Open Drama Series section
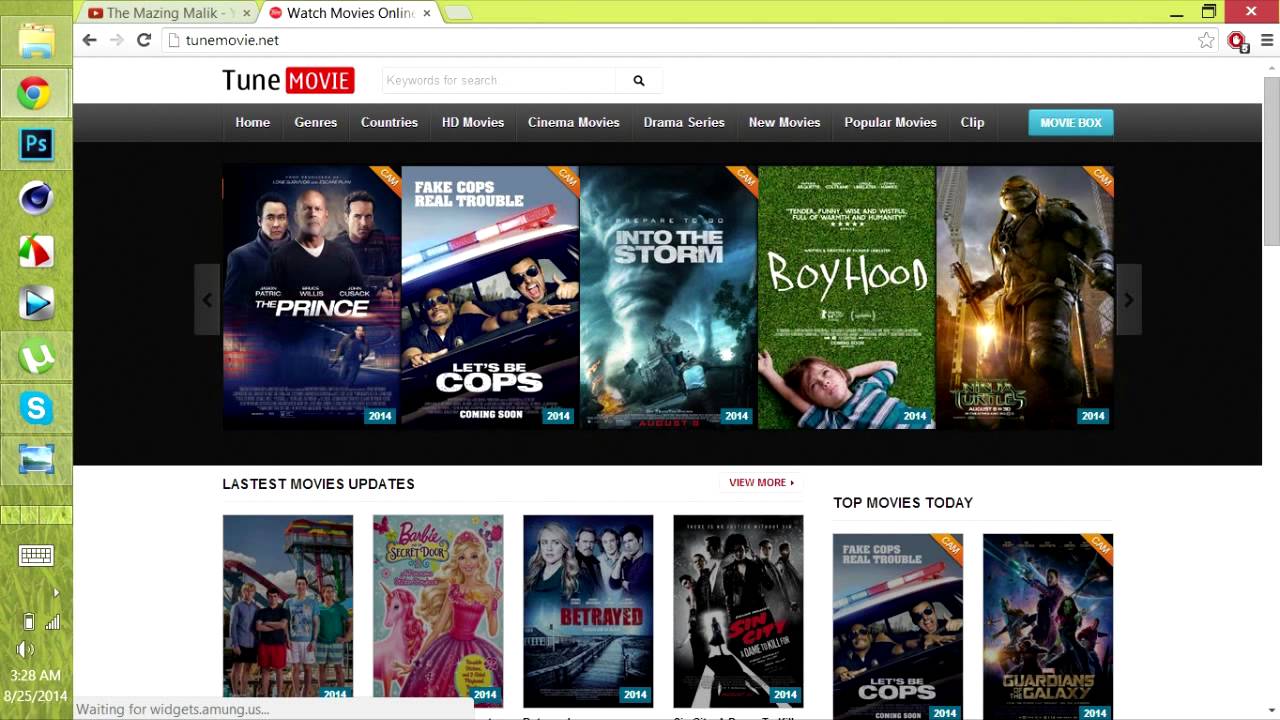1280x720 pixels. [684, 122]
